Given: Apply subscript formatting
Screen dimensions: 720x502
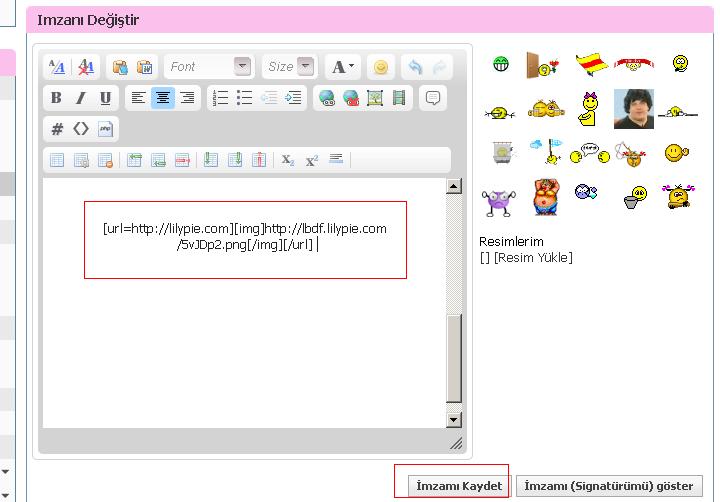Looking at the screenshot, I should pyautogui.click(x=288, y=160).
